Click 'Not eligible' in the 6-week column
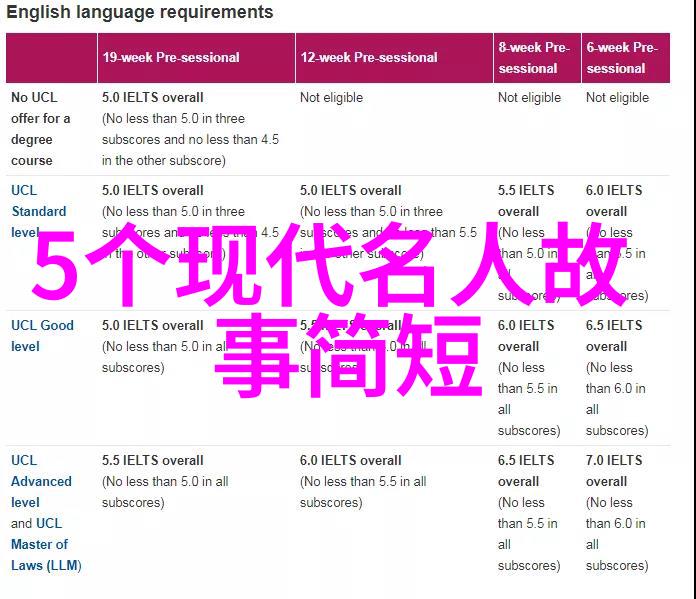 coord(617,97)
